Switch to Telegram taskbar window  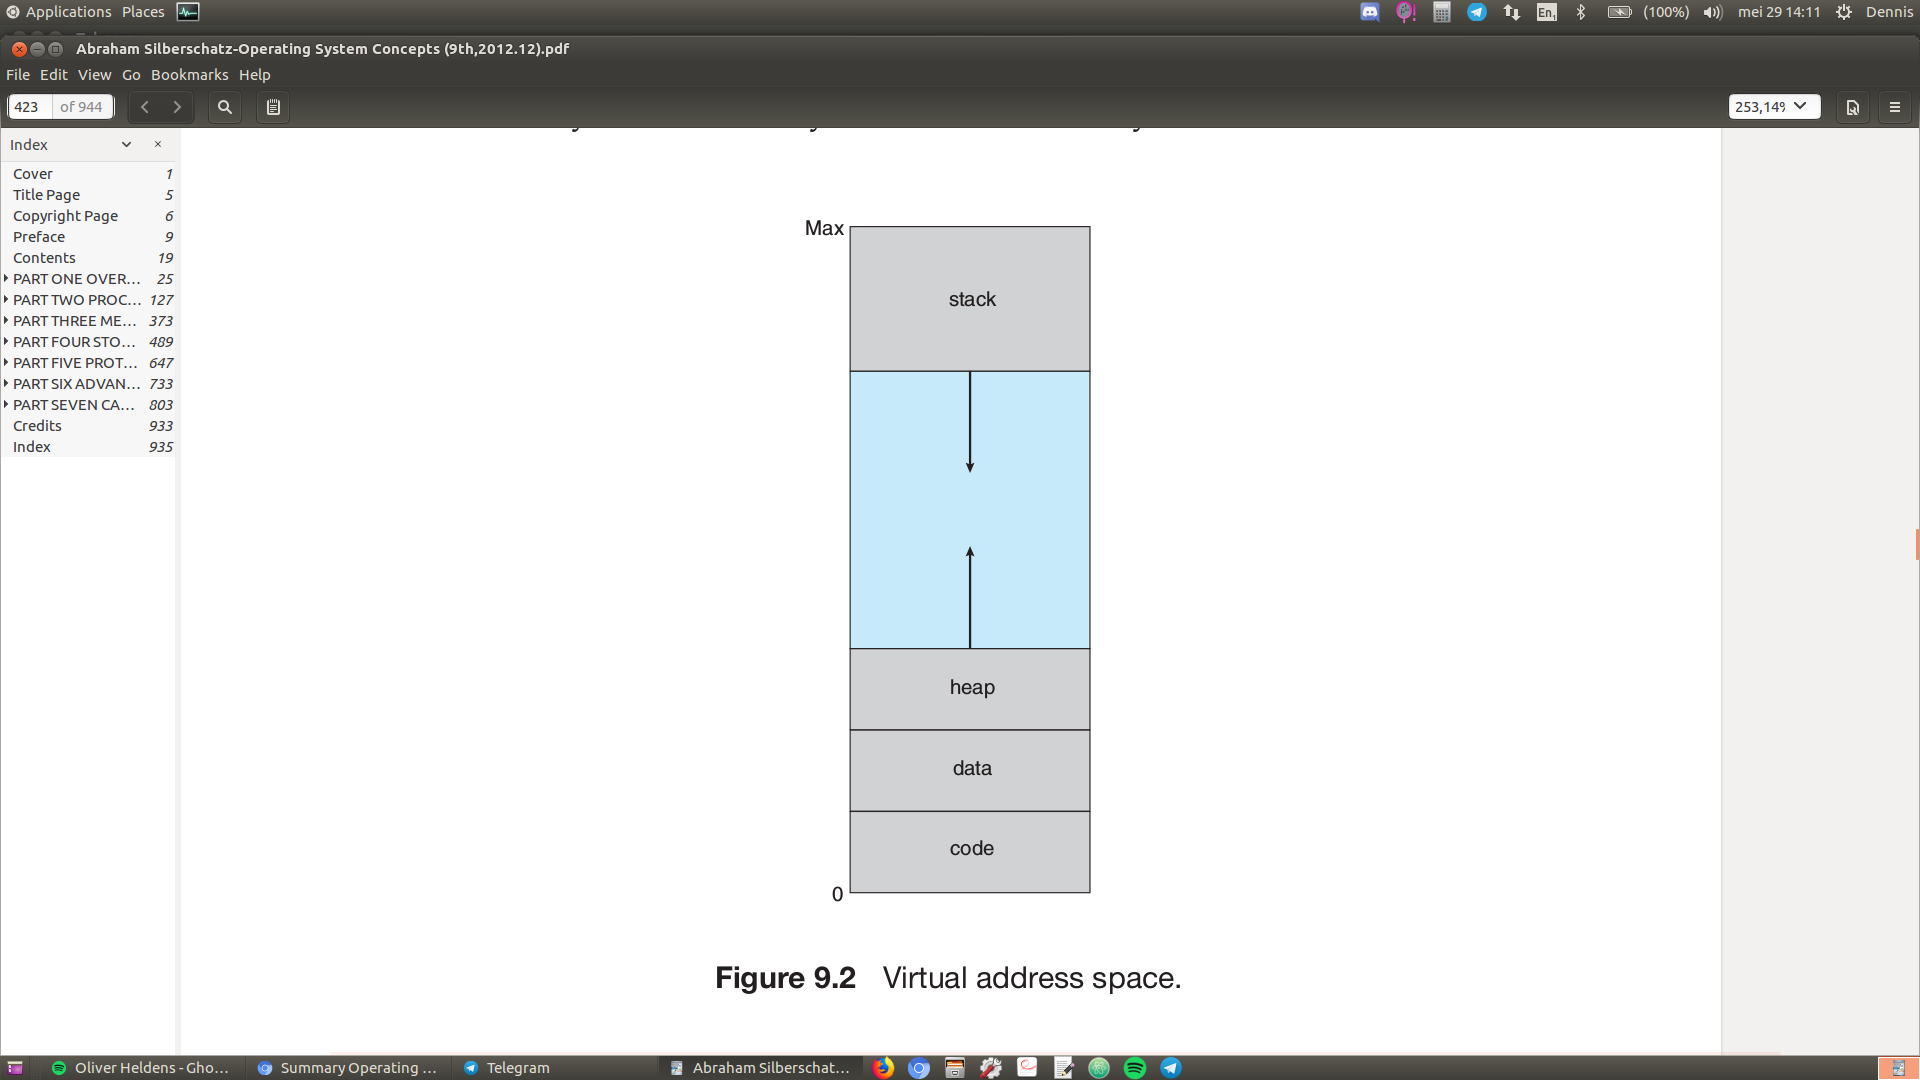(x=508, y=1068)
